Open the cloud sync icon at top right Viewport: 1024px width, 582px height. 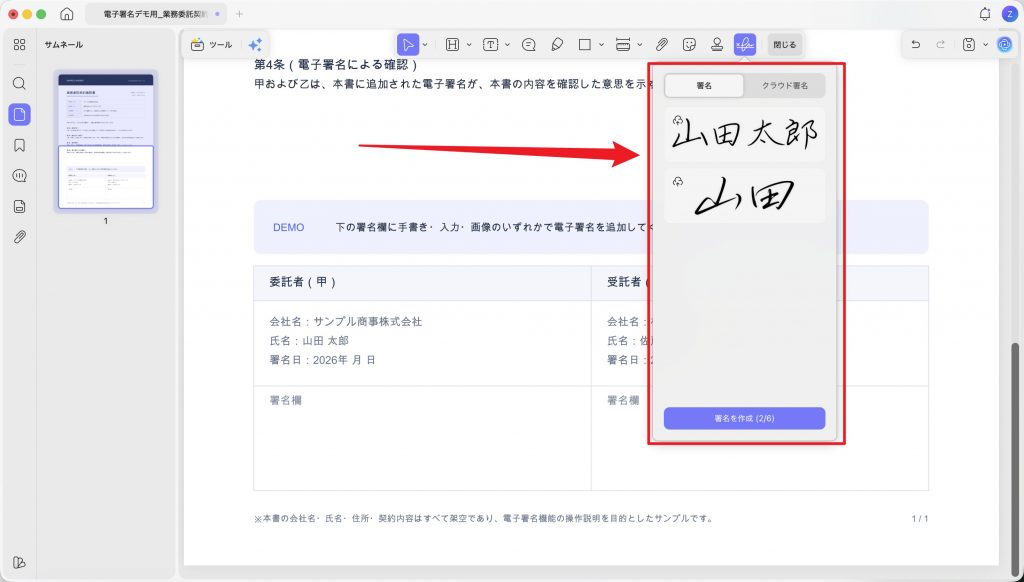coord(1004,44)
